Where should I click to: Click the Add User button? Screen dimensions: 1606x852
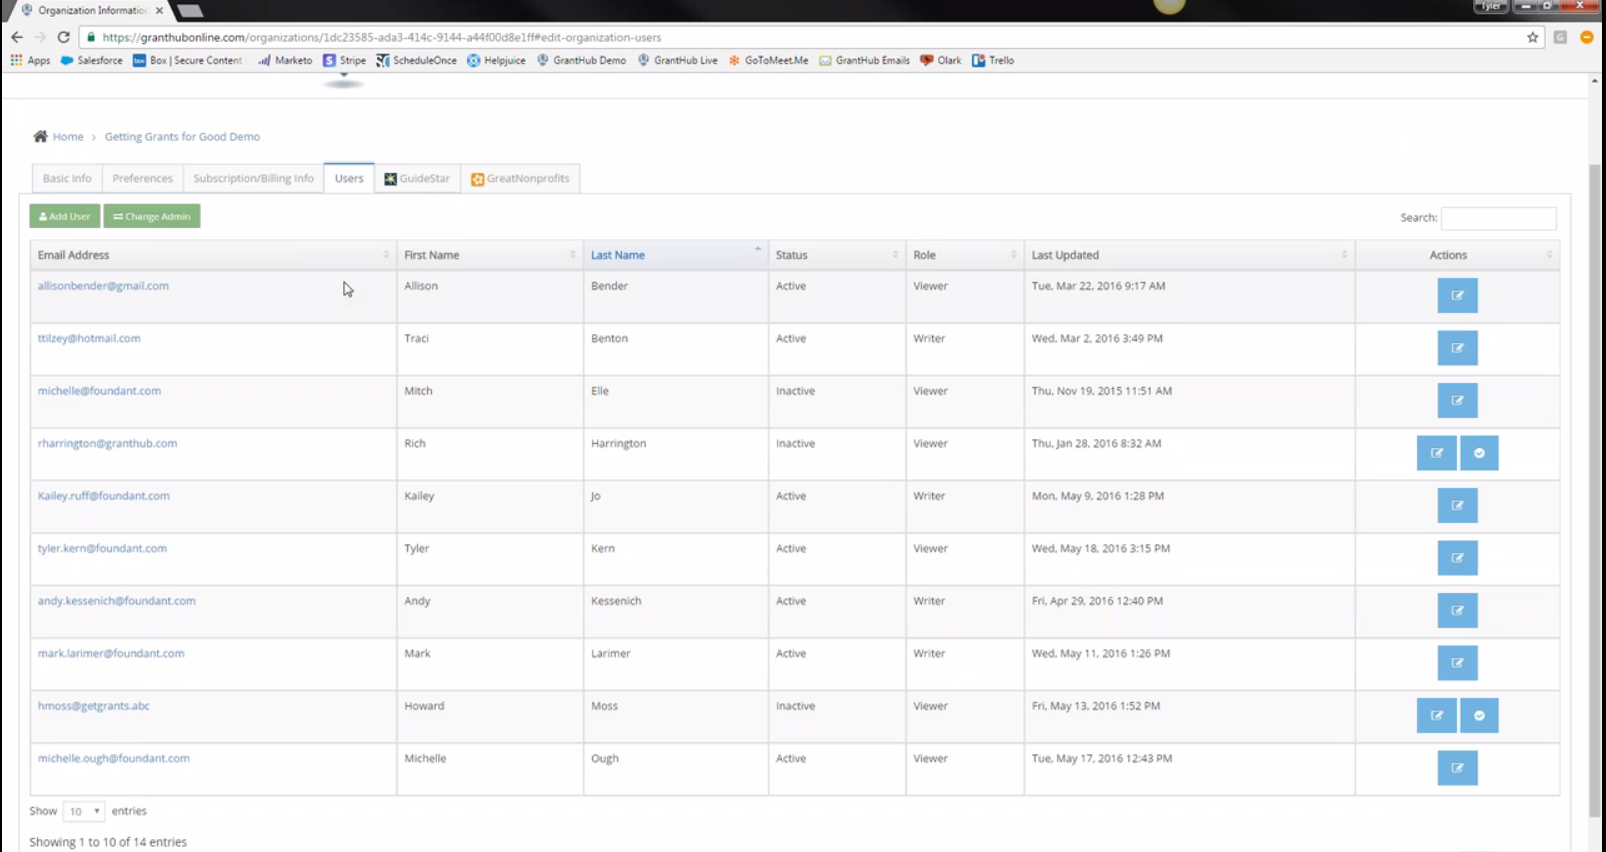pos(65,216)
